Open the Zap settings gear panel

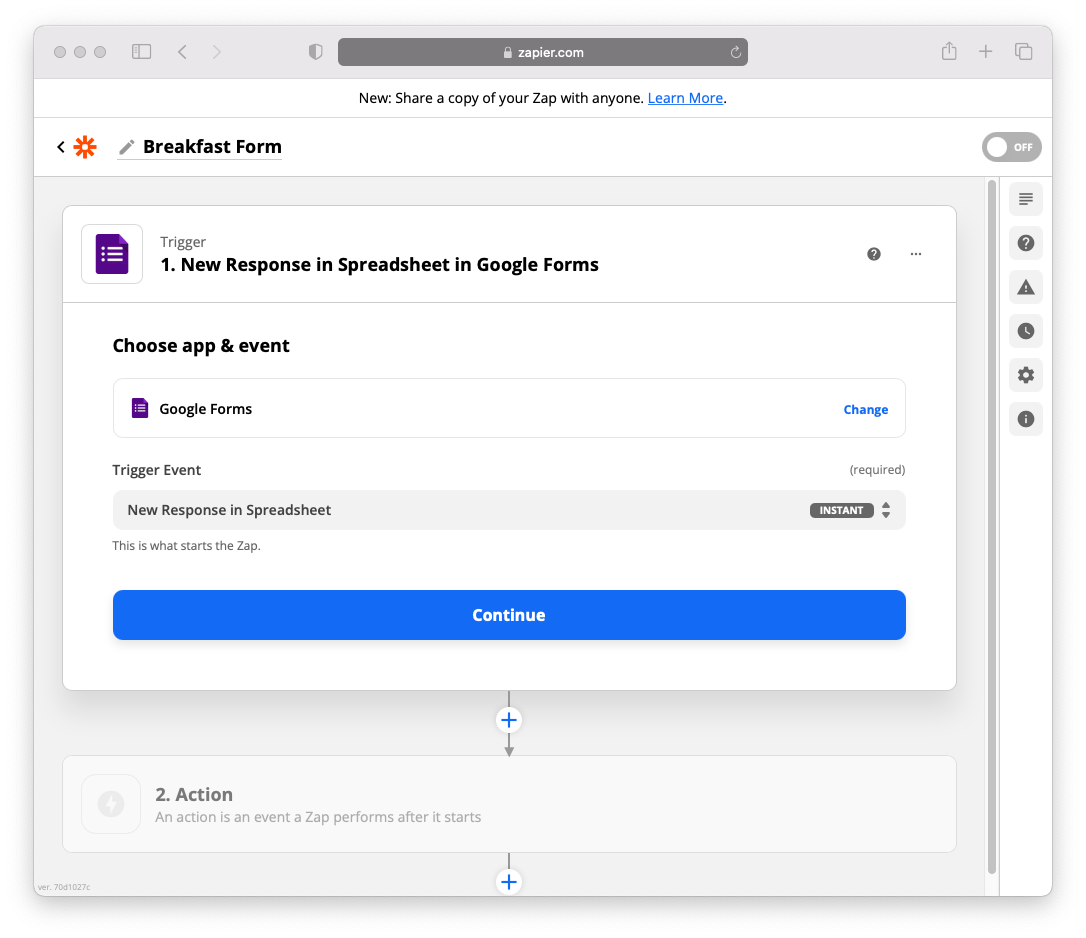click(1026, 375)
